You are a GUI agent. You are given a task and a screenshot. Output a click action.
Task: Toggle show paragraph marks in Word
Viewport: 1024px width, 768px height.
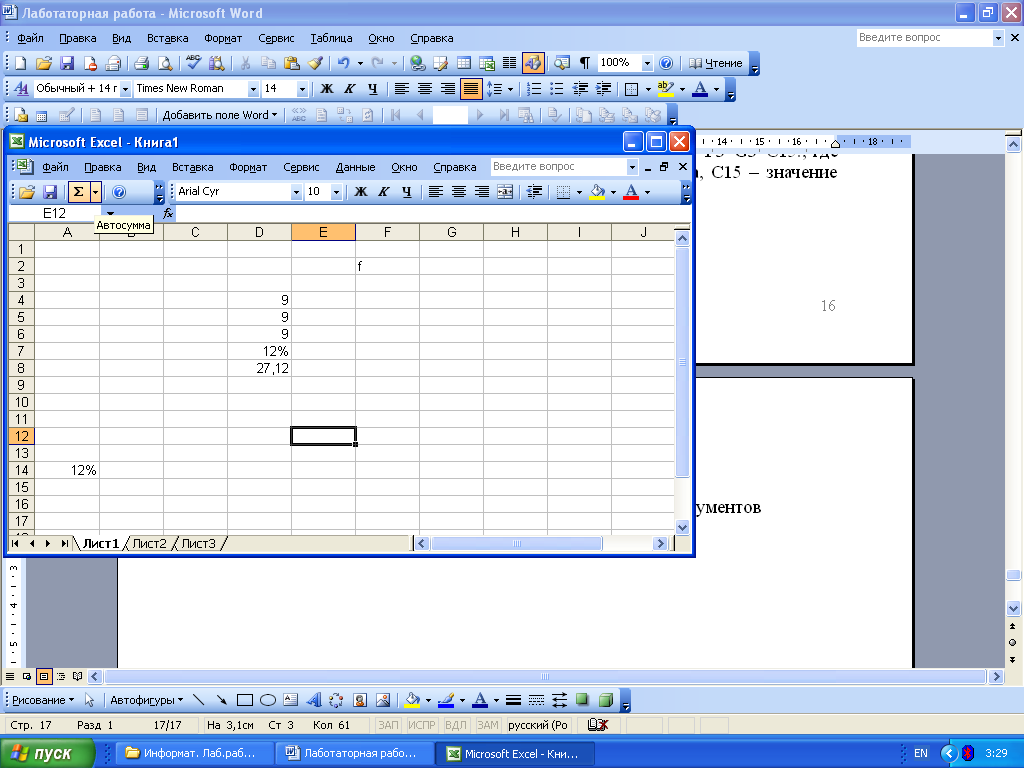(584, 63)
